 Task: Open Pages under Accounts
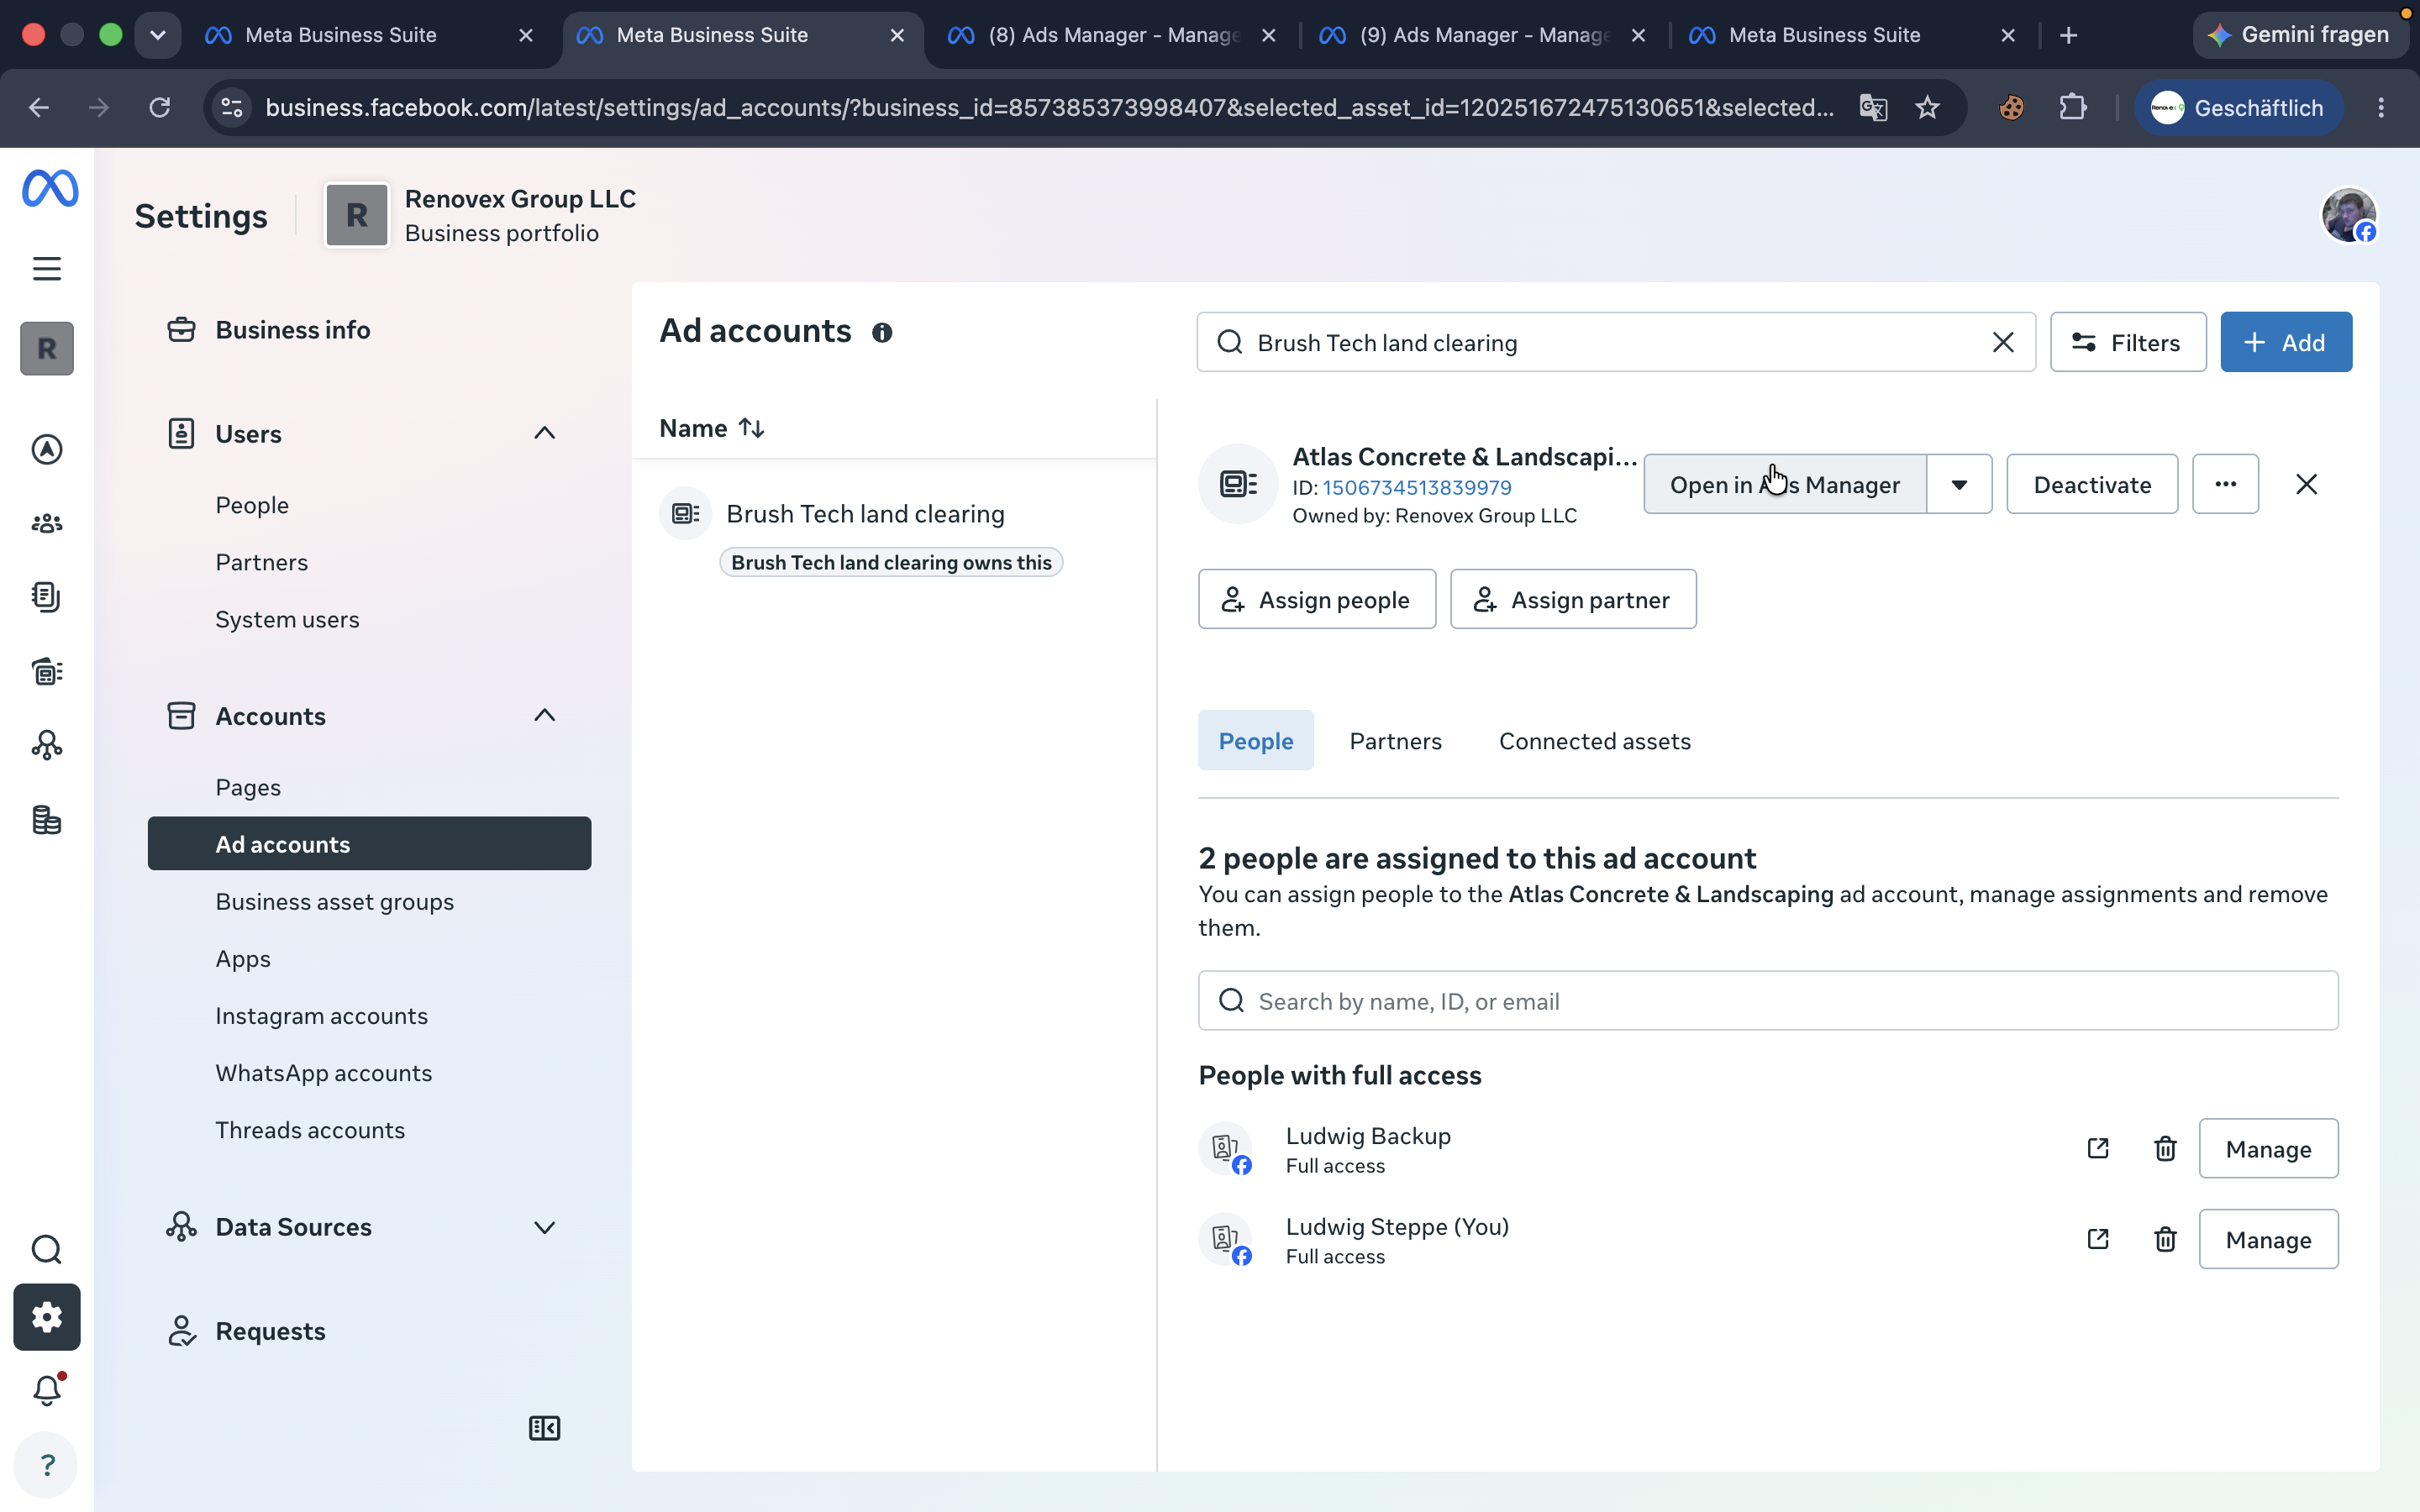(x=248, y=787)
